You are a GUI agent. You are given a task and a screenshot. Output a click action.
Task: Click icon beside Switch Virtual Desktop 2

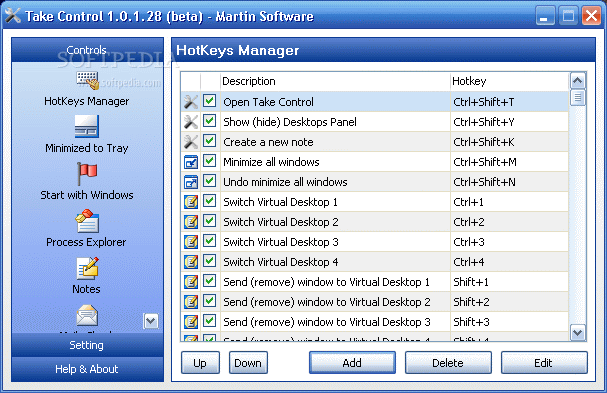[x=191, y=222]
